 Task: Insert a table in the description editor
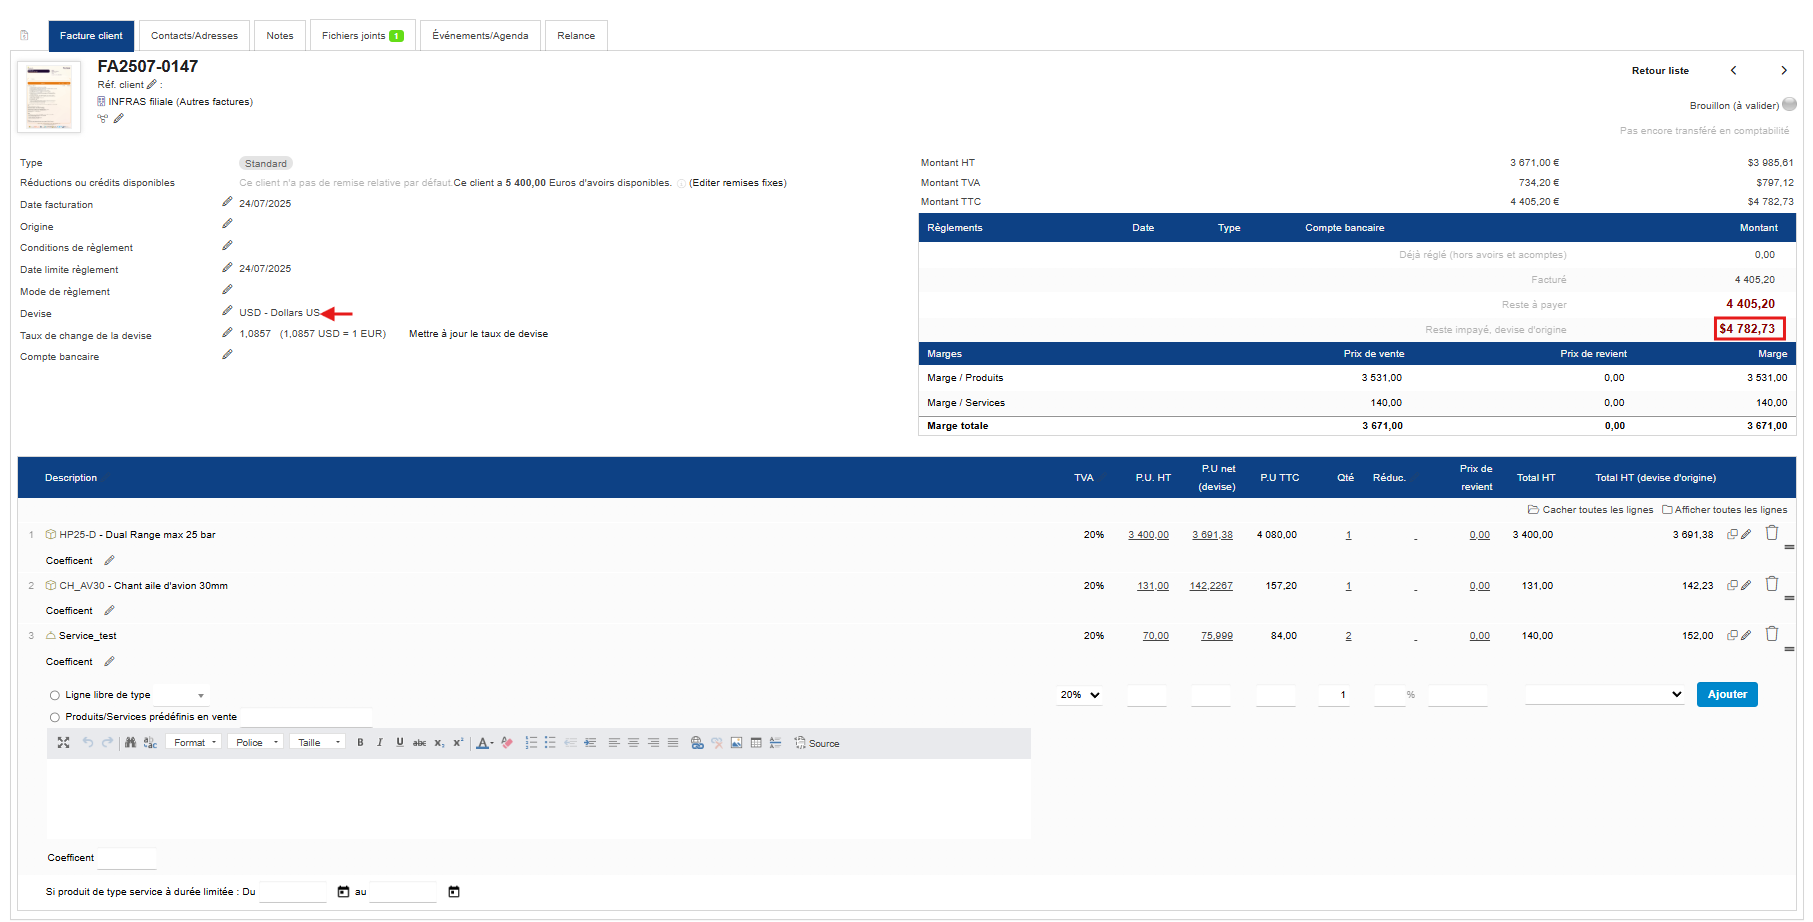click(x=756, y=743)
